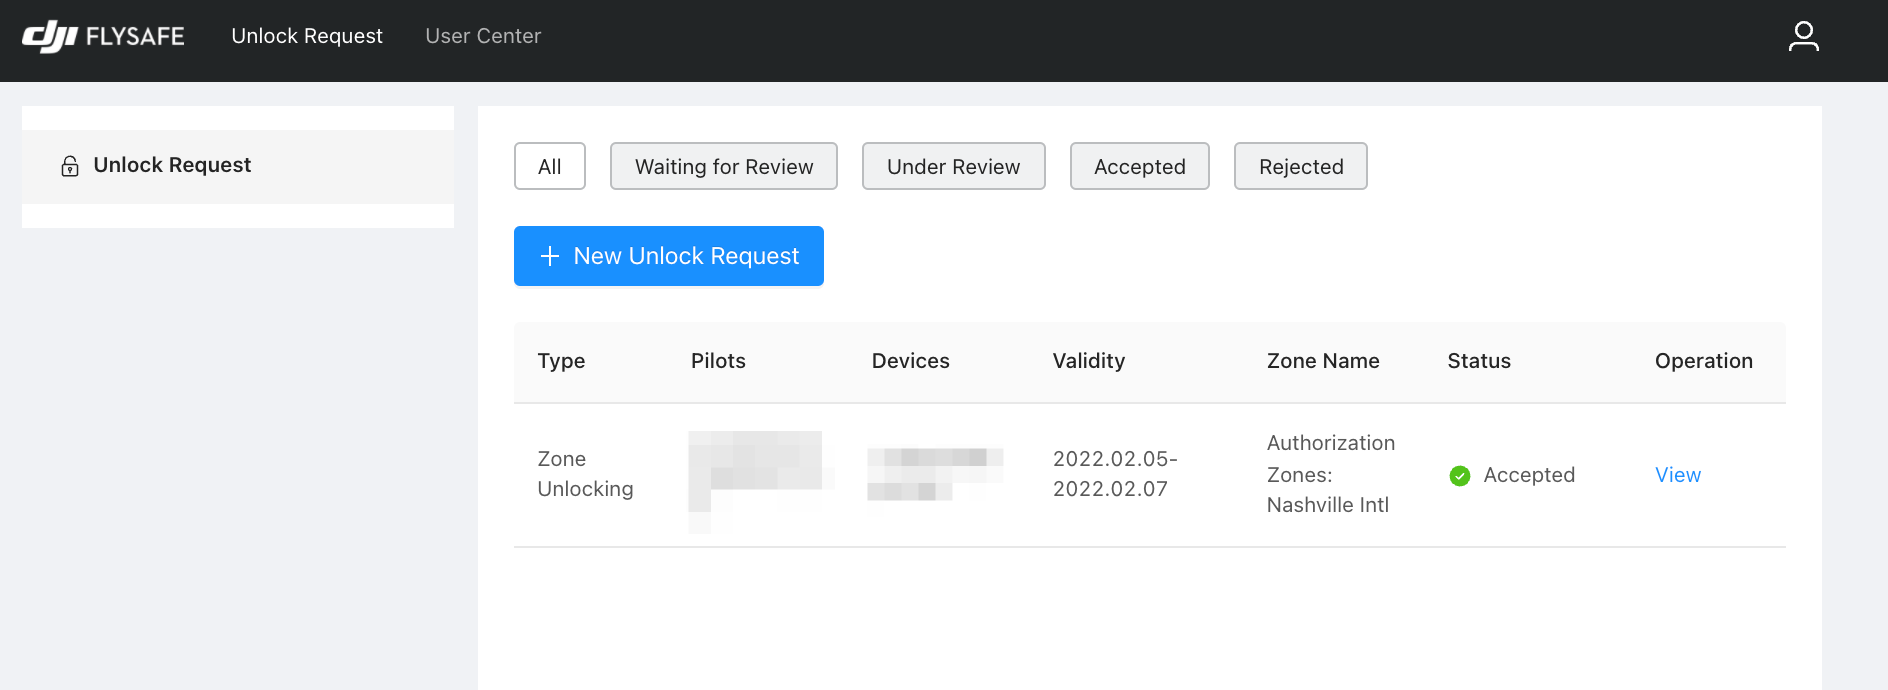The width and height of the screenshot is (1888, 690).
Task: View the Nashville Intl unlock request
Action: click(x=1677, y=475)
